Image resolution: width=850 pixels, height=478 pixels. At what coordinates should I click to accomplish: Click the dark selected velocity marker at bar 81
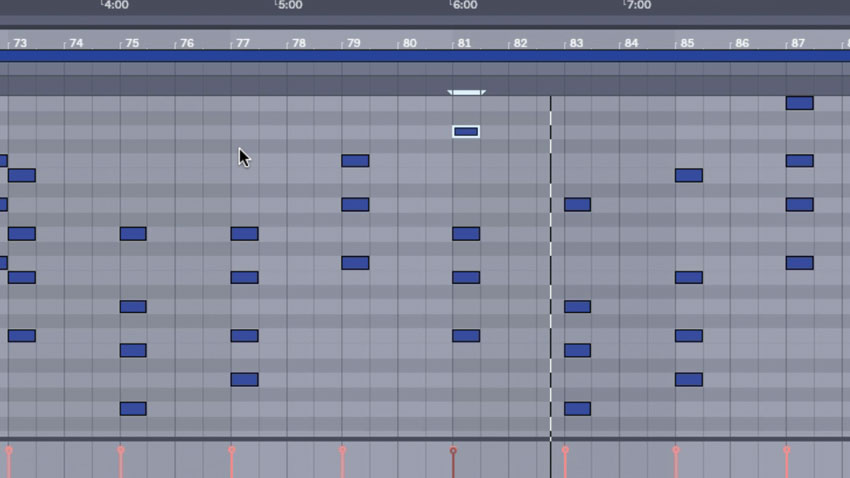coord(453,450)
